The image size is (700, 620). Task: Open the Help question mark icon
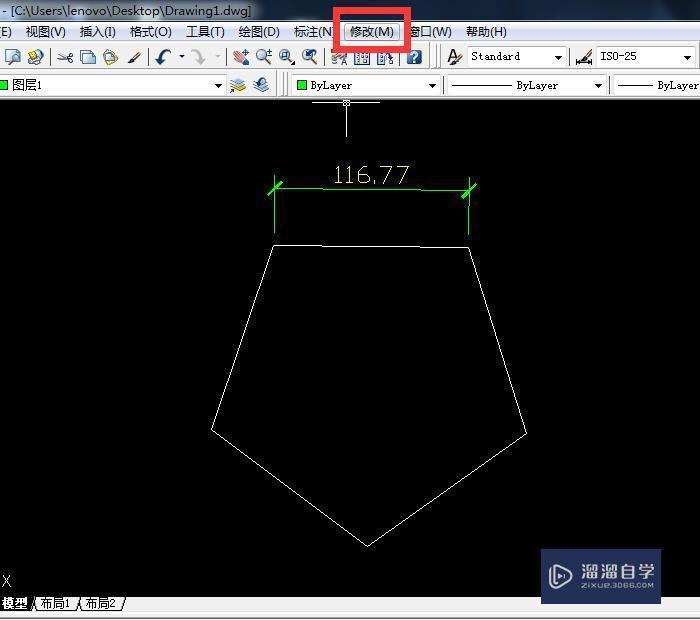(x=414, y=58)
